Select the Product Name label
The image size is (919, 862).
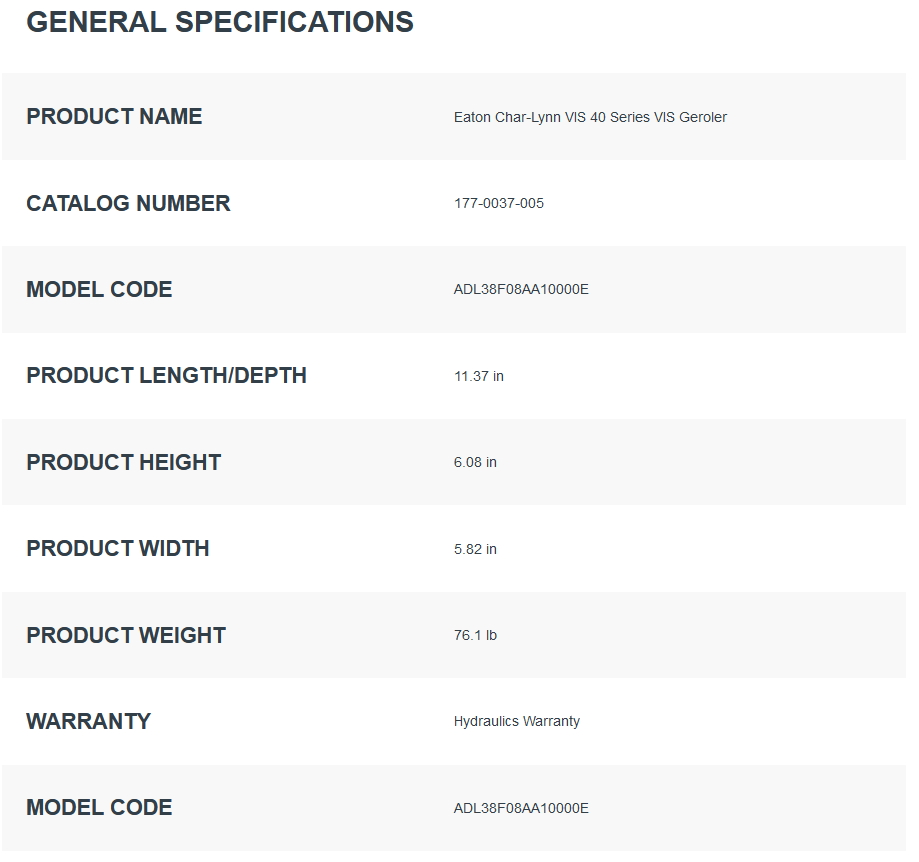114,117
